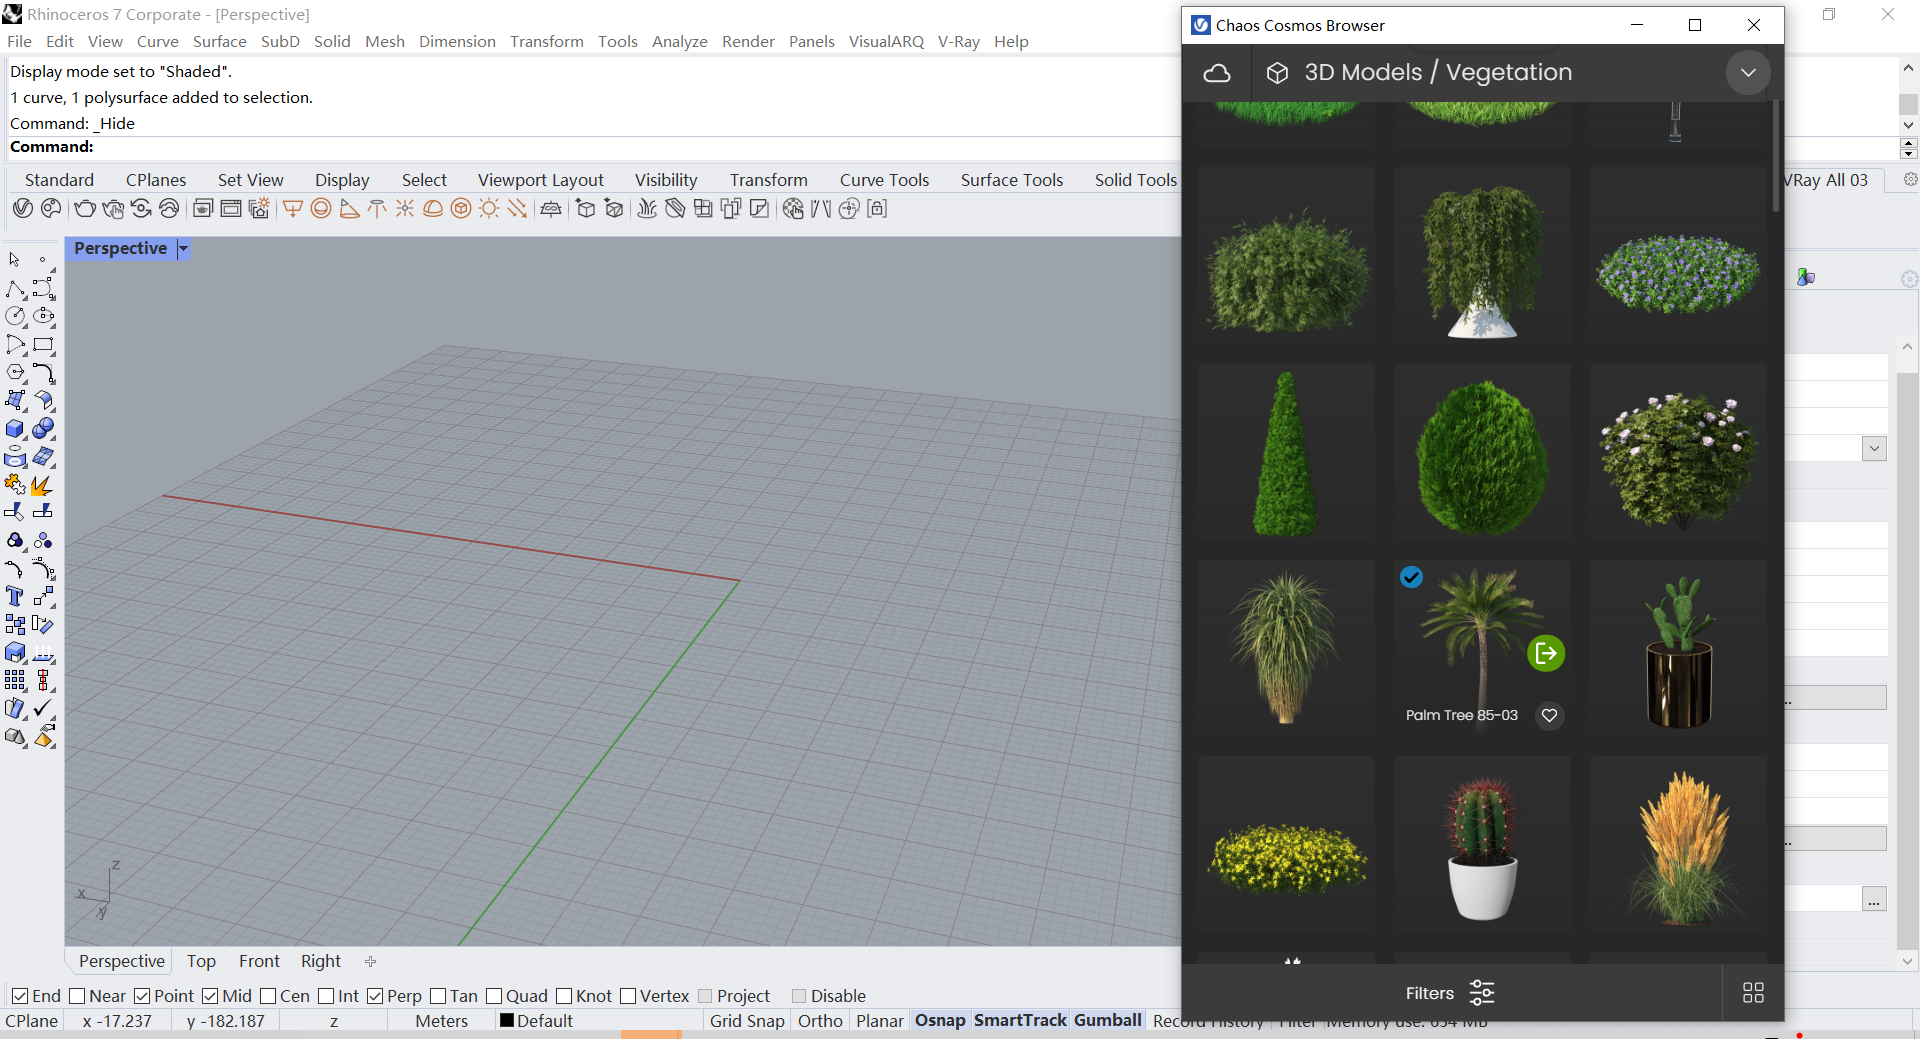Viewport: 1920px width, 1039px height.
Task: Select the Rectangular Array tool
Action: [15, 680]
